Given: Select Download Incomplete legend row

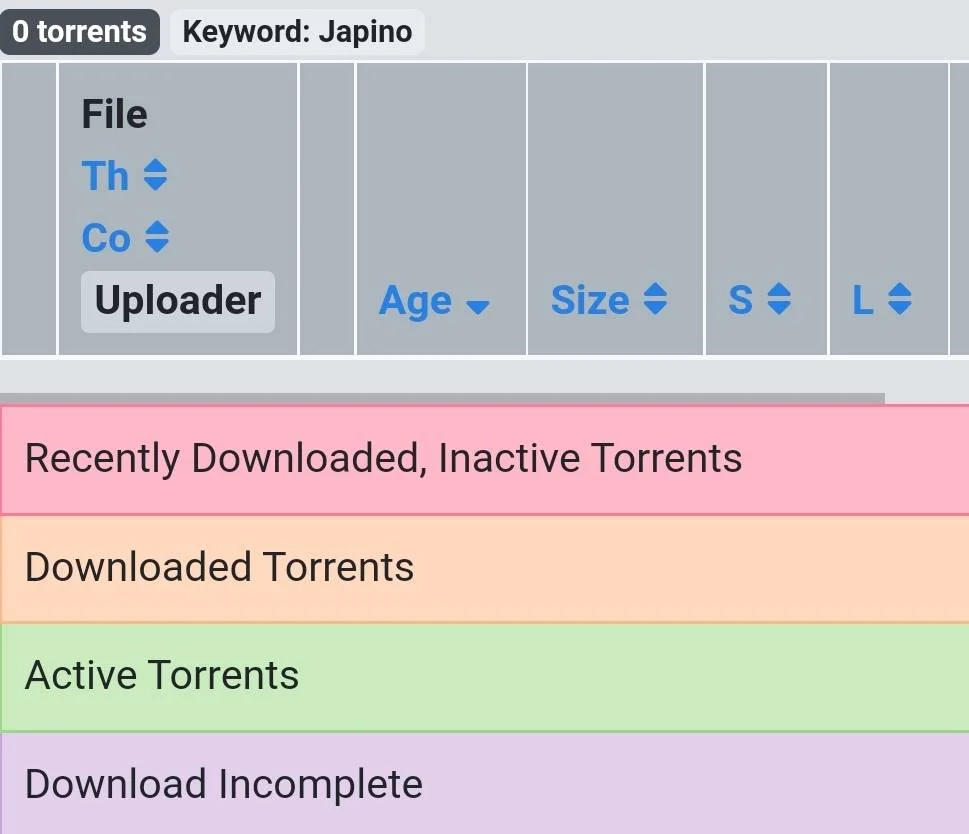Looking at the screenshot, I should click(484, 783).
